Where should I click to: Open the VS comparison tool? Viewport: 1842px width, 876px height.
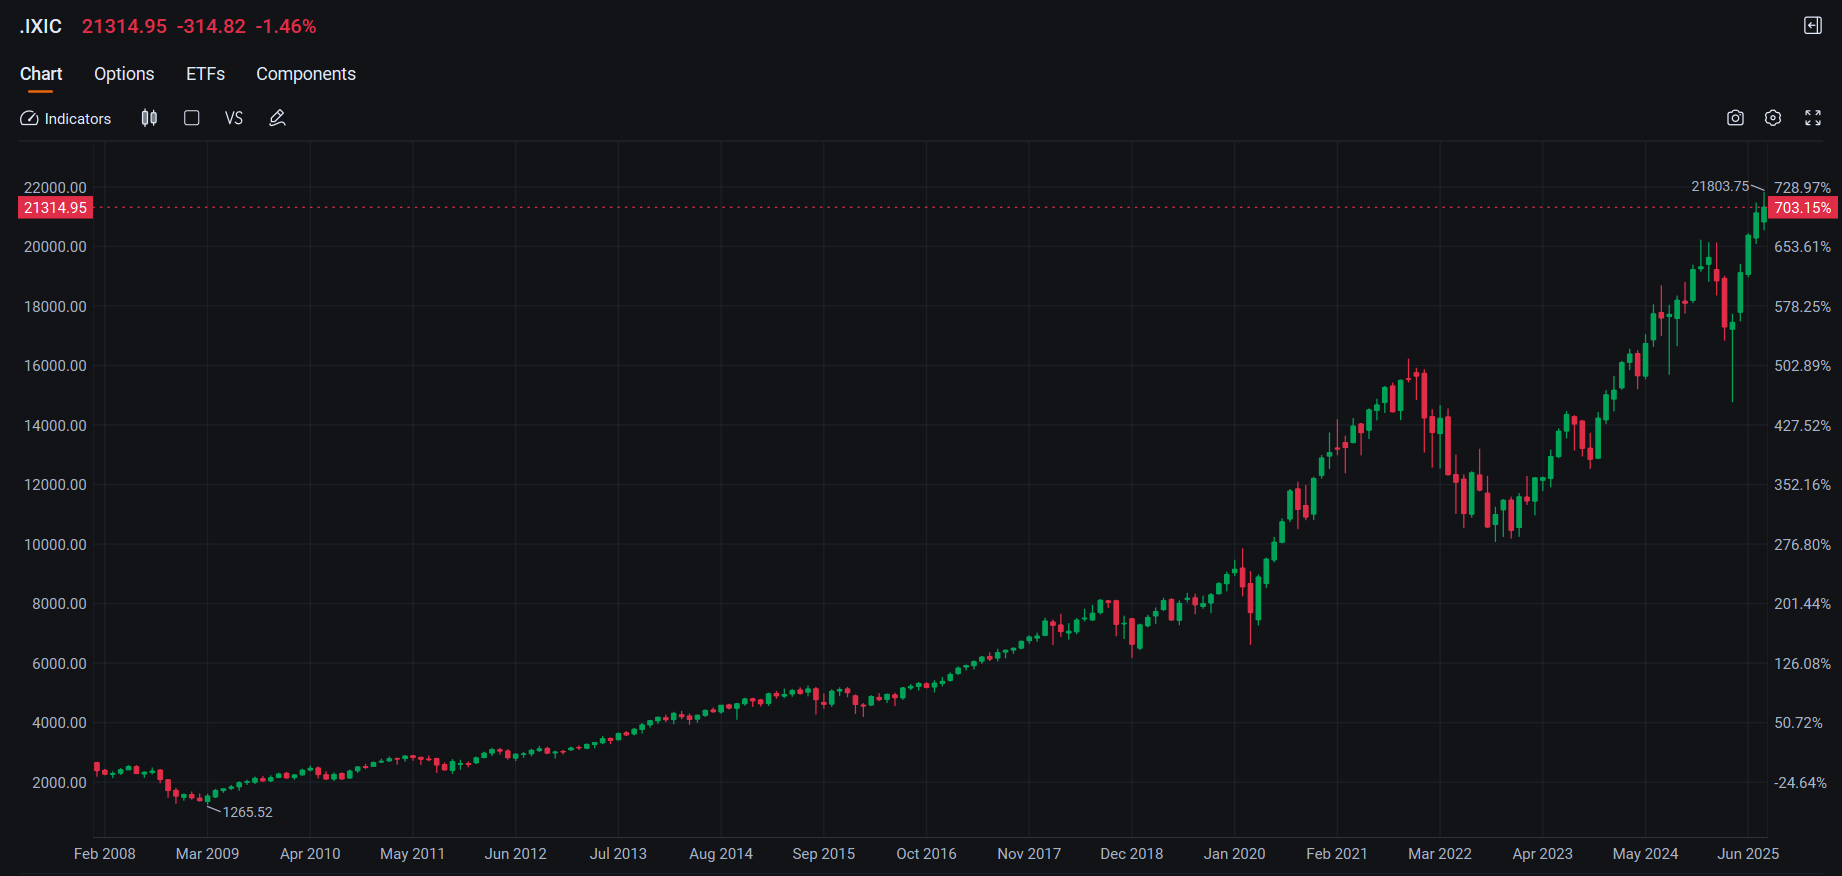point(234,118)
